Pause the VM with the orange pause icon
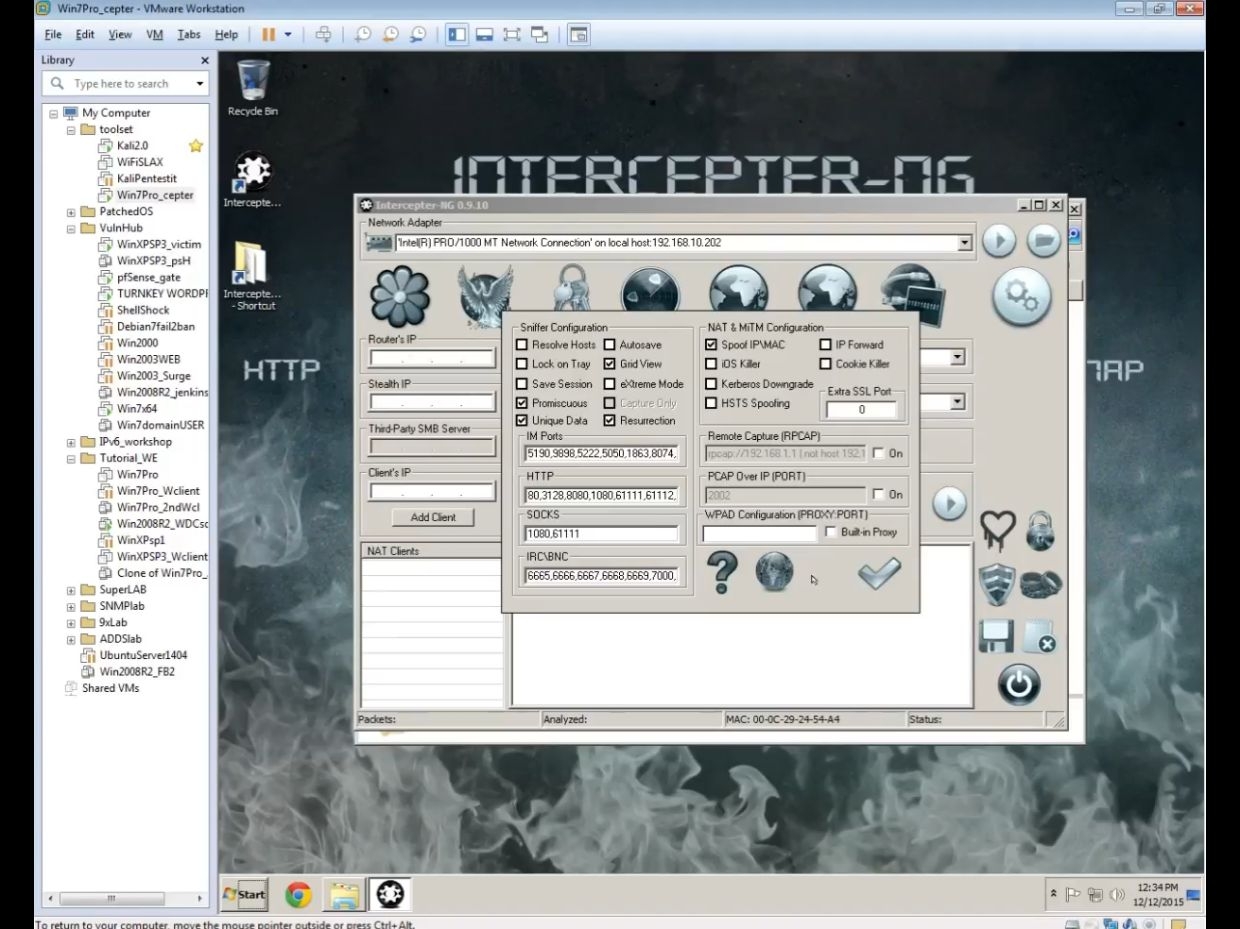The width and height of the screenshot is (1240, 929). point(269,34)
